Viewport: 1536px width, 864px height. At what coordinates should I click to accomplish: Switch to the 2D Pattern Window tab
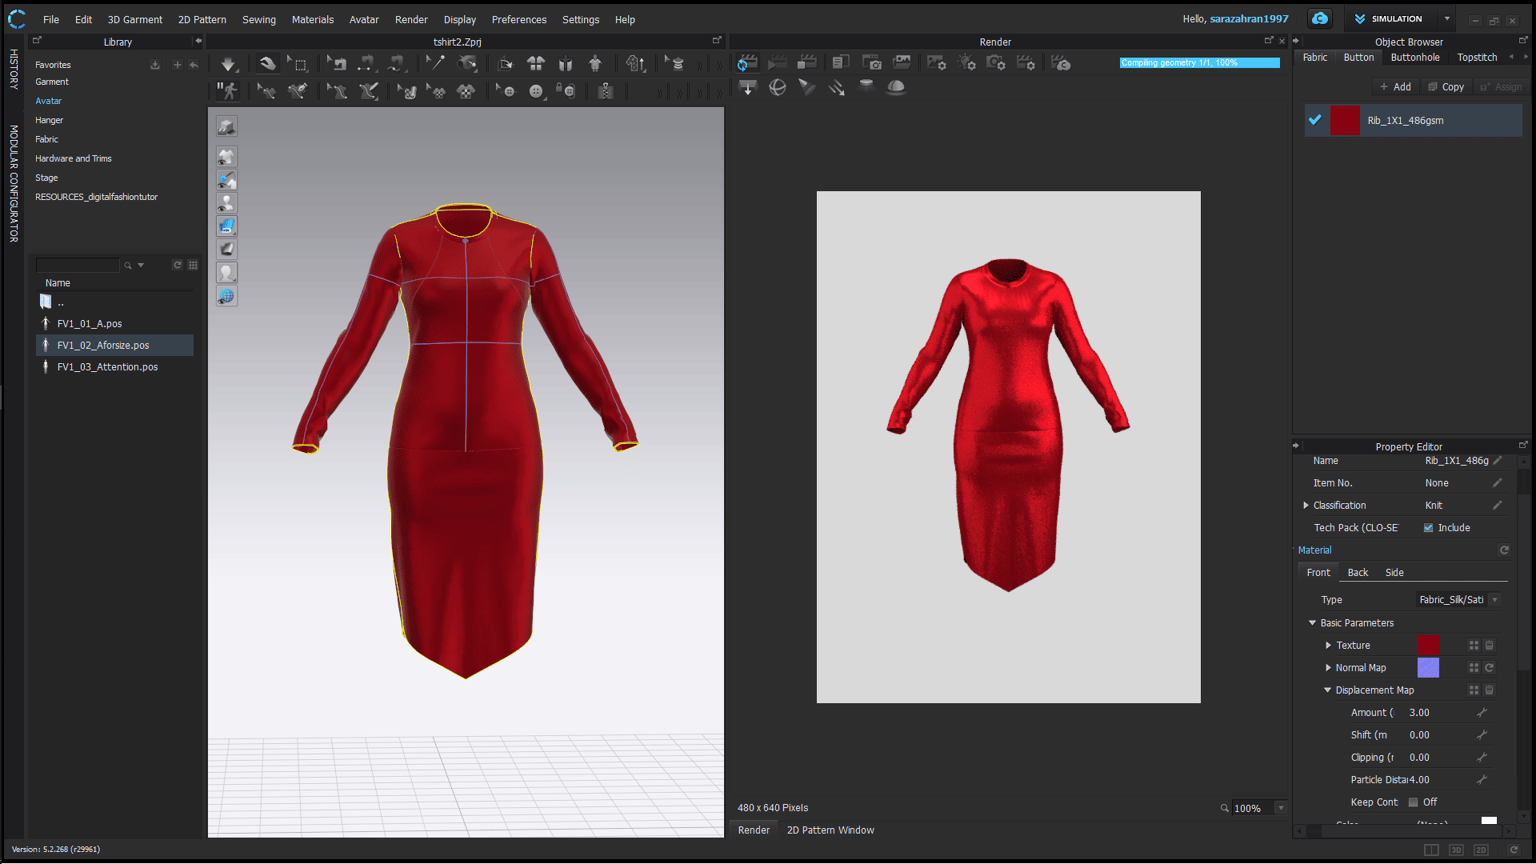click(x=830, y=830)
